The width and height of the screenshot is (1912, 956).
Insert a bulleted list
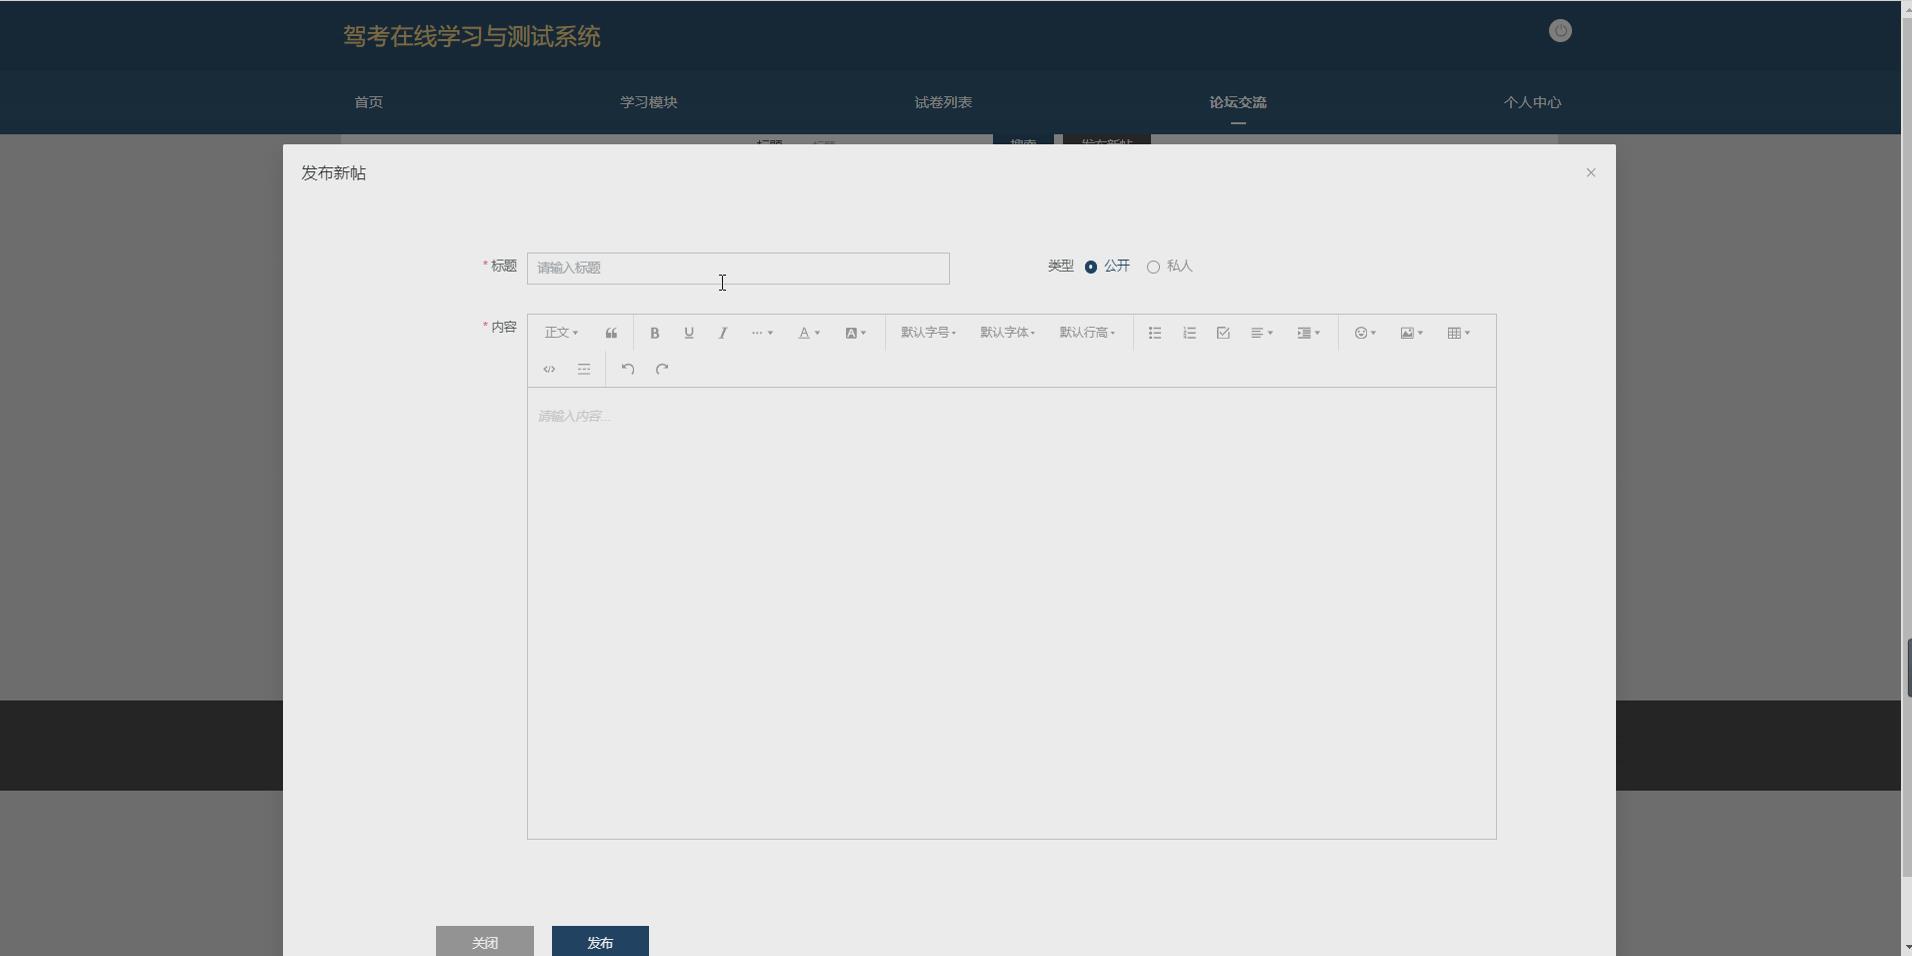(x=1153, y=332)
